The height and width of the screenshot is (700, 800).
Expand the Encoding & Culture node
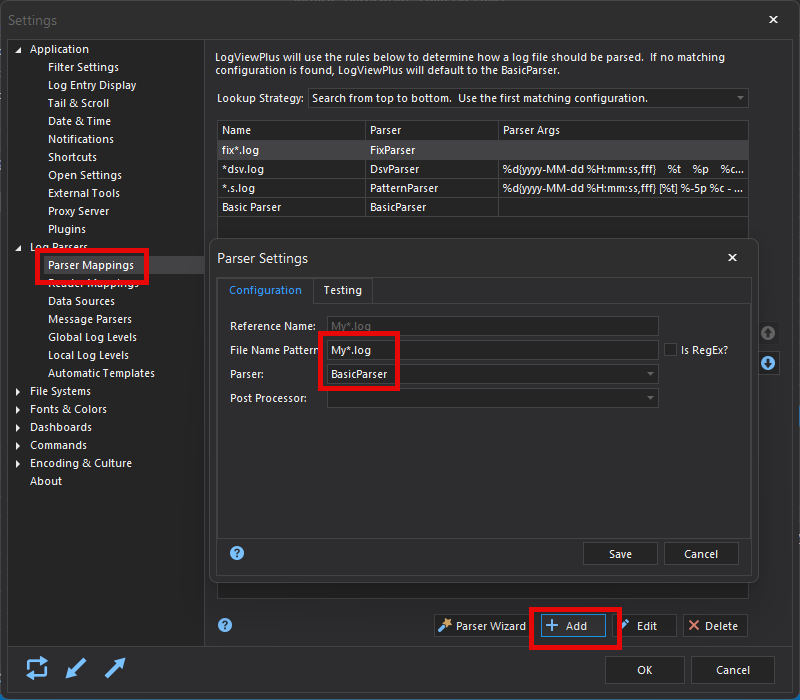(x=18, y=463)
